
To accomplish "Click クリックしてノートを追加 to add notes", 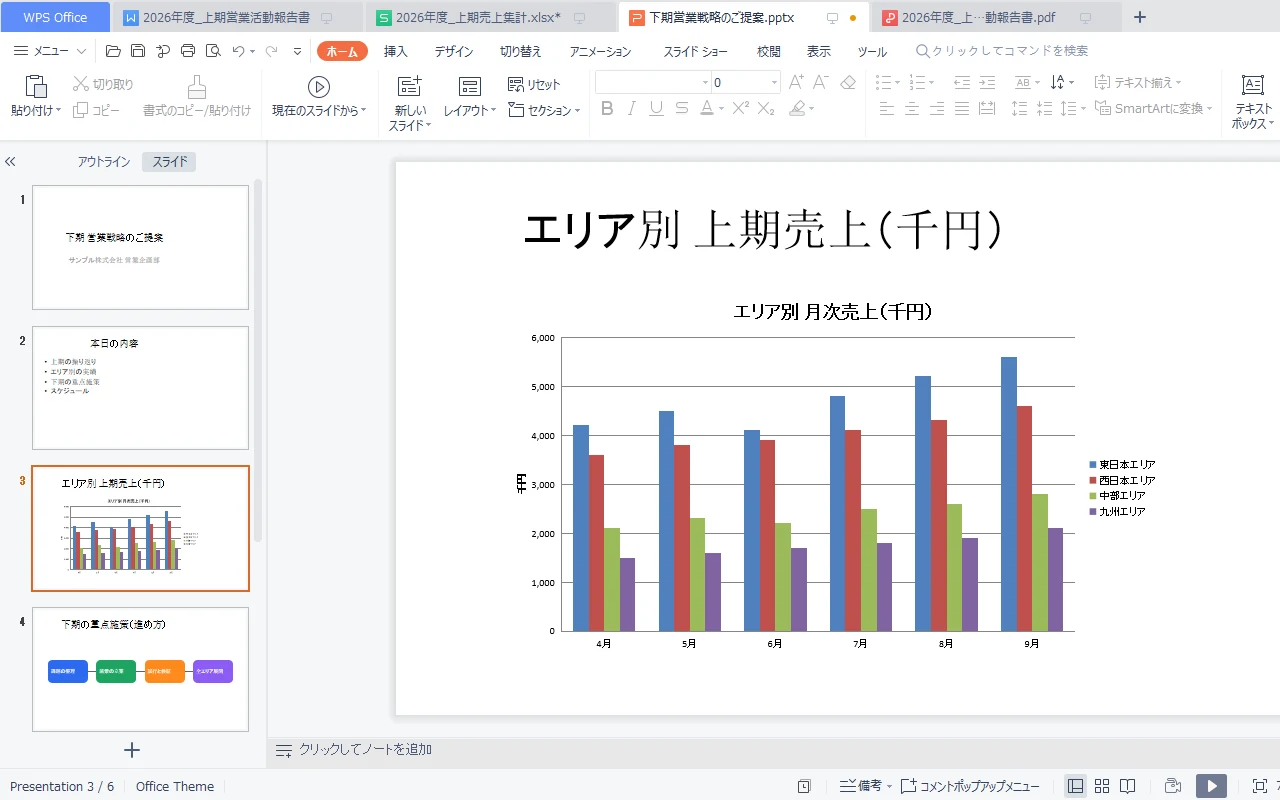I will (365, 749).
